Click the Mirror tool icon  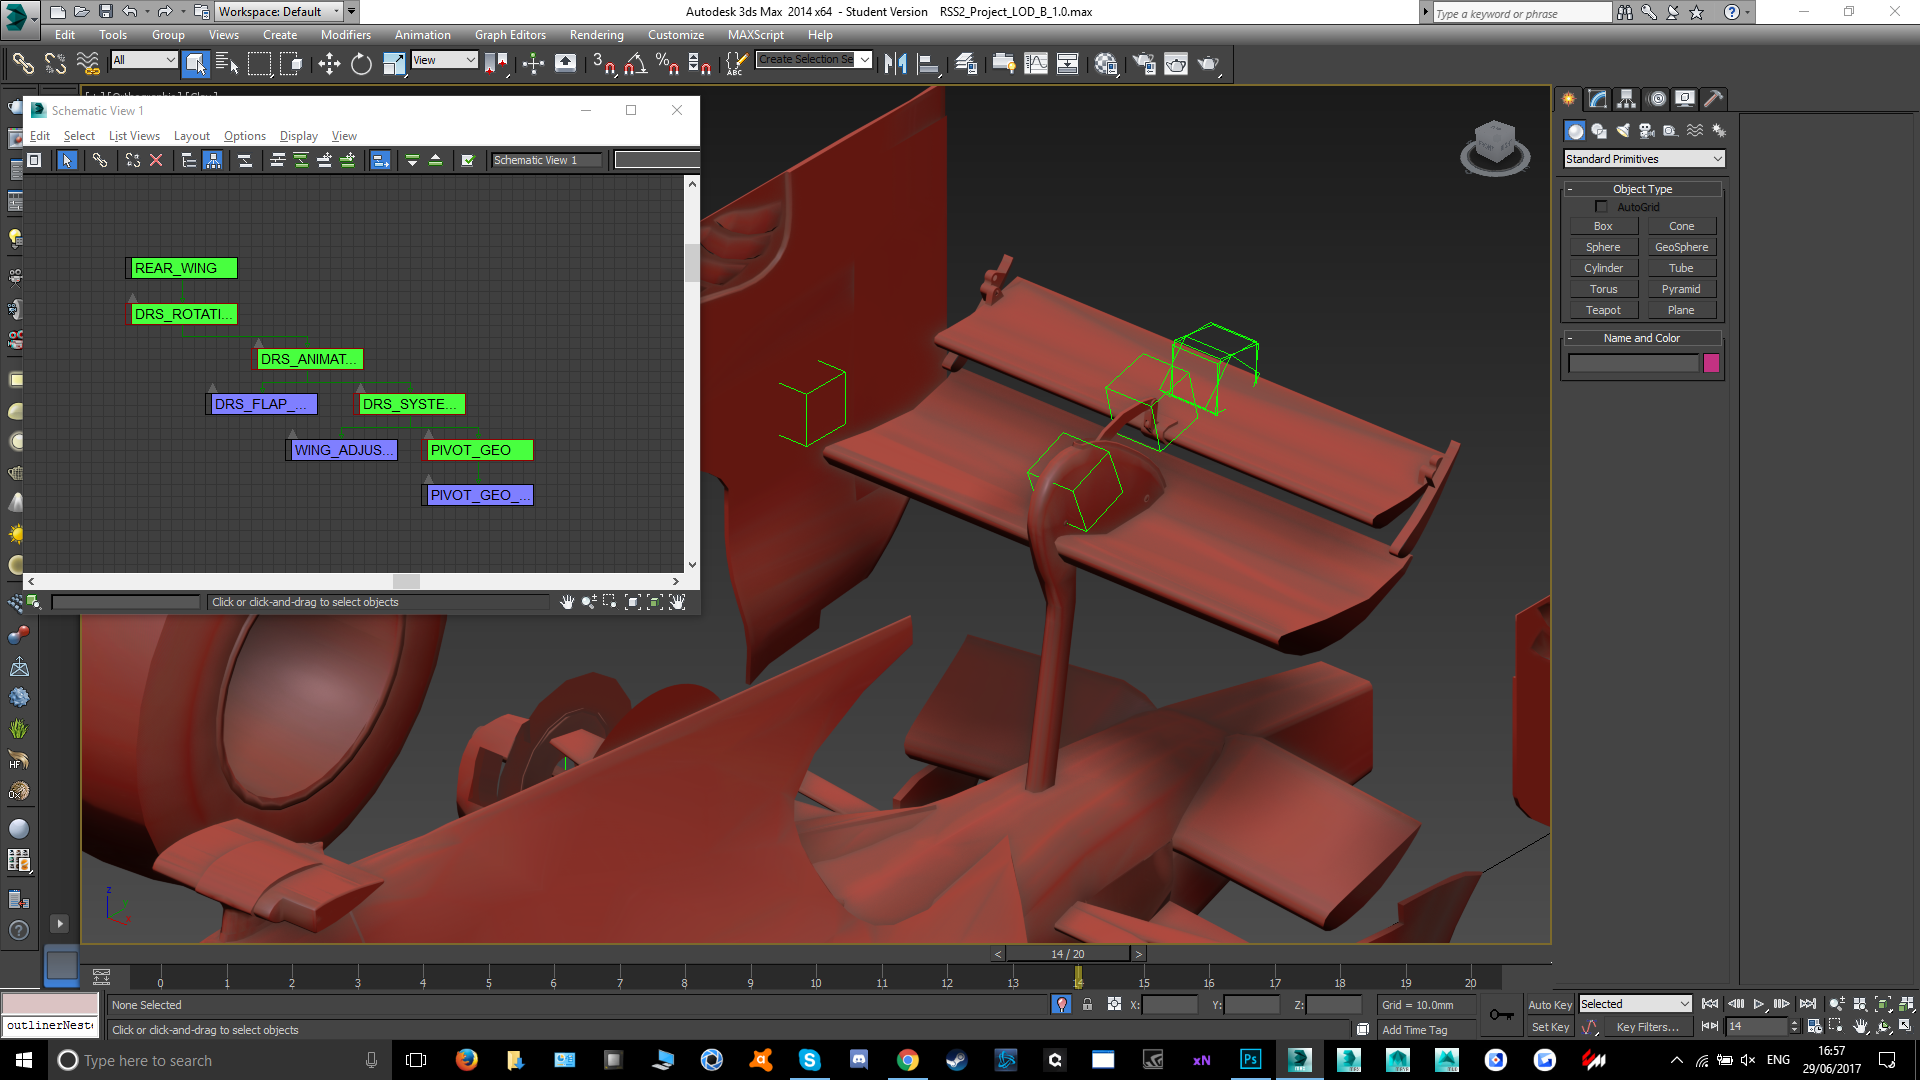(895, 64)
